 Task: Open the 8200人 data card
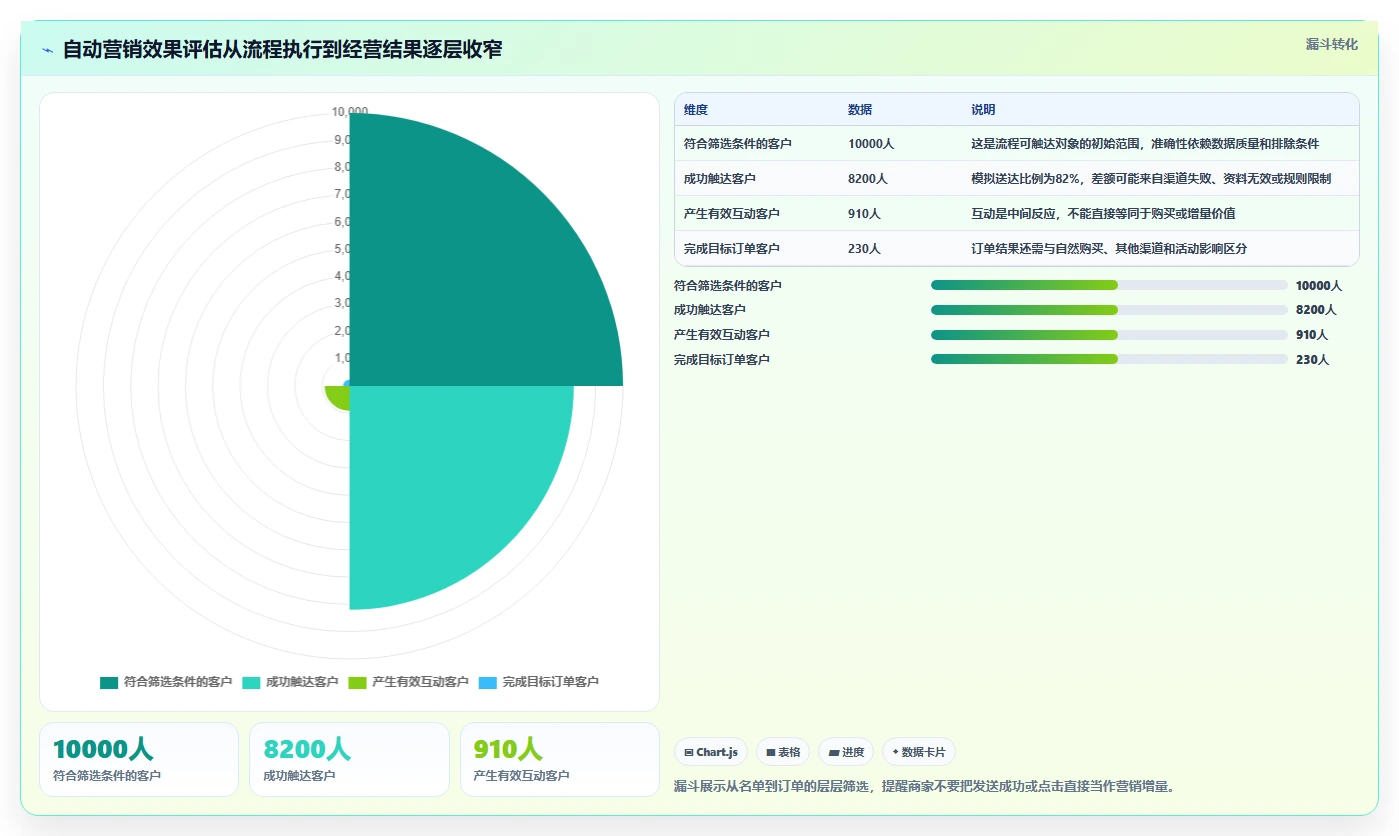349,759
